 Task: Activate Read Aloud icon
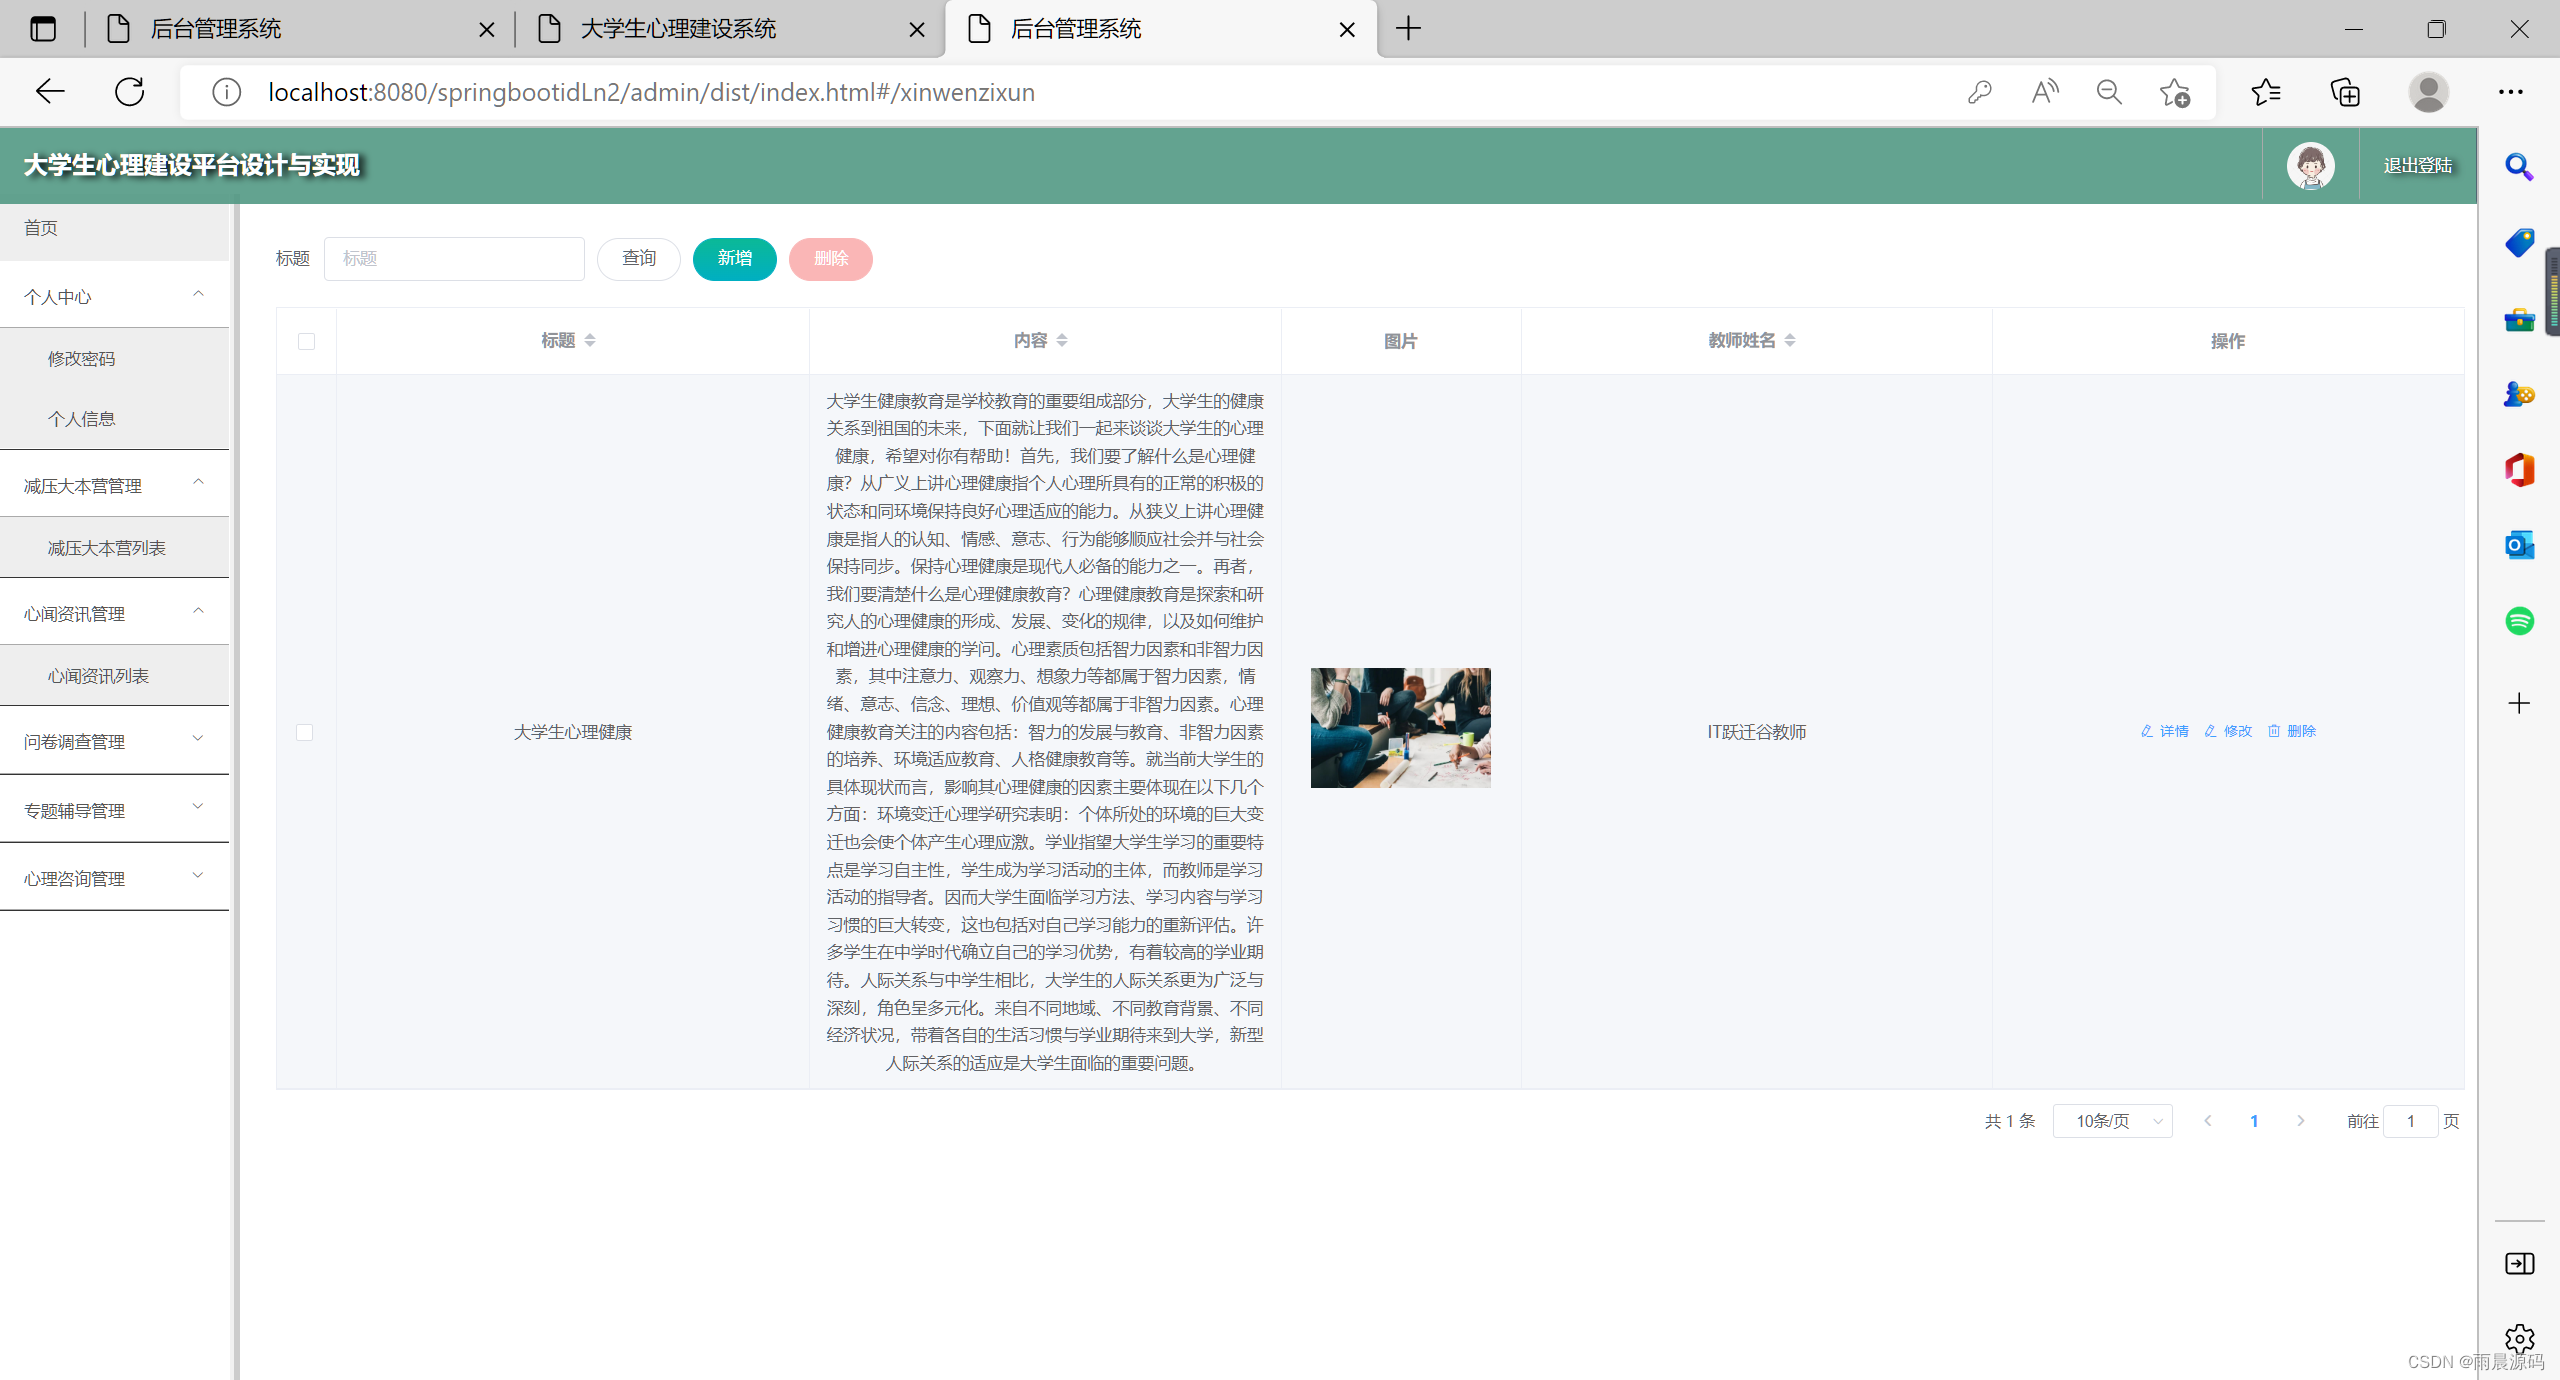[2045, 92]
